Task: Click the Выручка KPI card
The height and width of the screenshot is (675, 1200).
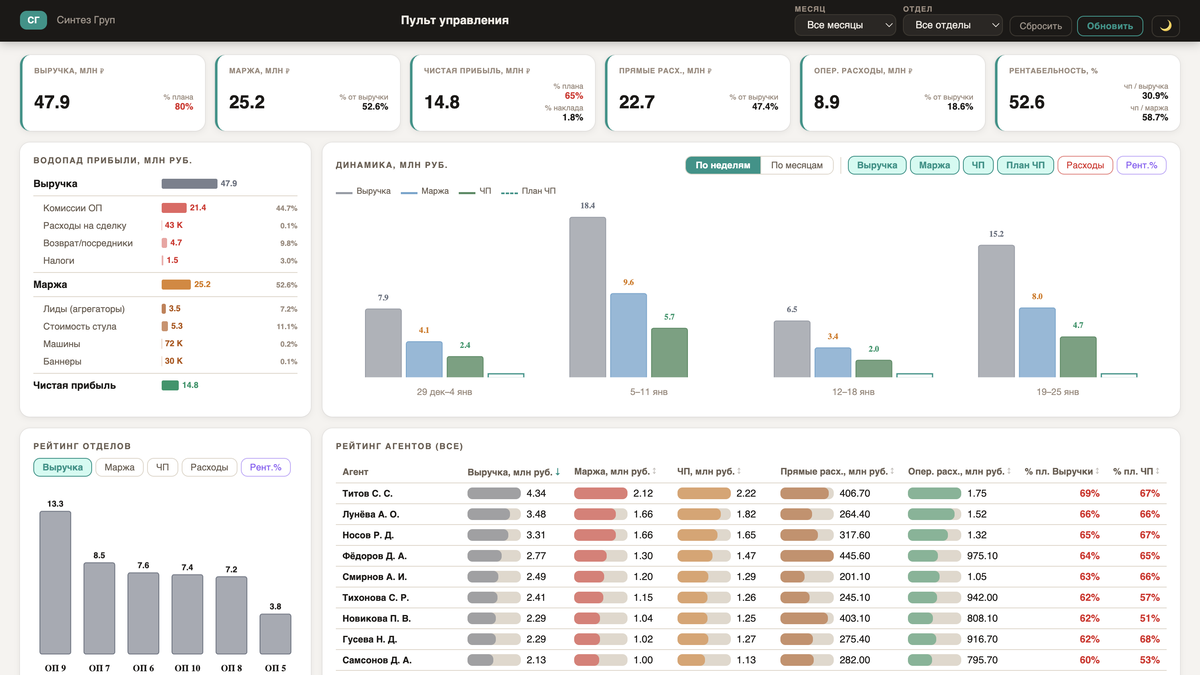Action: click(x=112, y=93)
